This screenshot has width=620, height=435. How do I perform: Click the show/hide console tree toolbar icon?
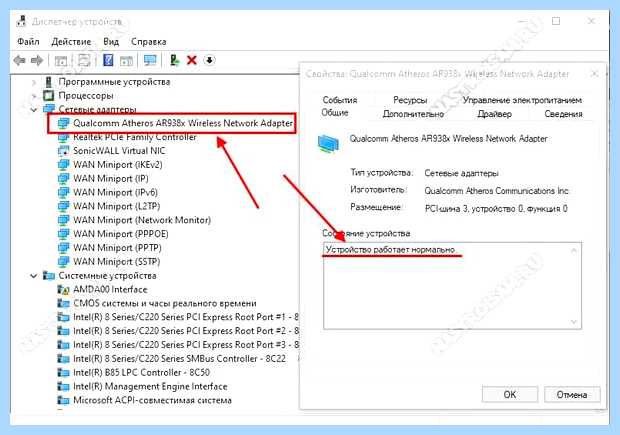tap(60, 61)
